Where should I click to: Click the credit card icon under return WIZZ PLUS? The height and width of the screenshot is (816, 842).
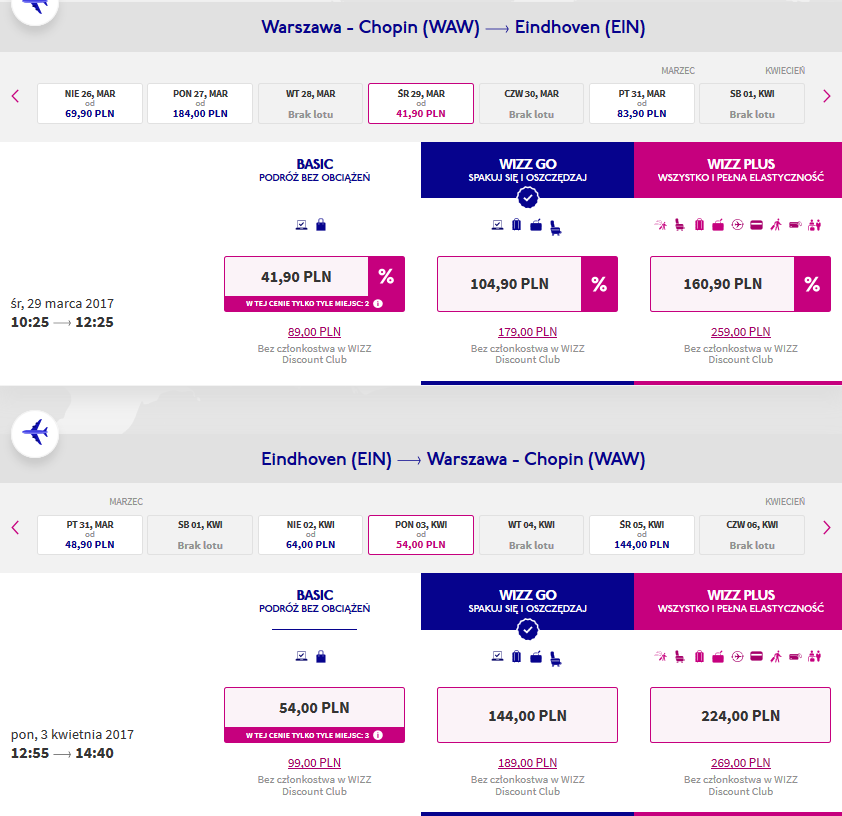(757, 656)
